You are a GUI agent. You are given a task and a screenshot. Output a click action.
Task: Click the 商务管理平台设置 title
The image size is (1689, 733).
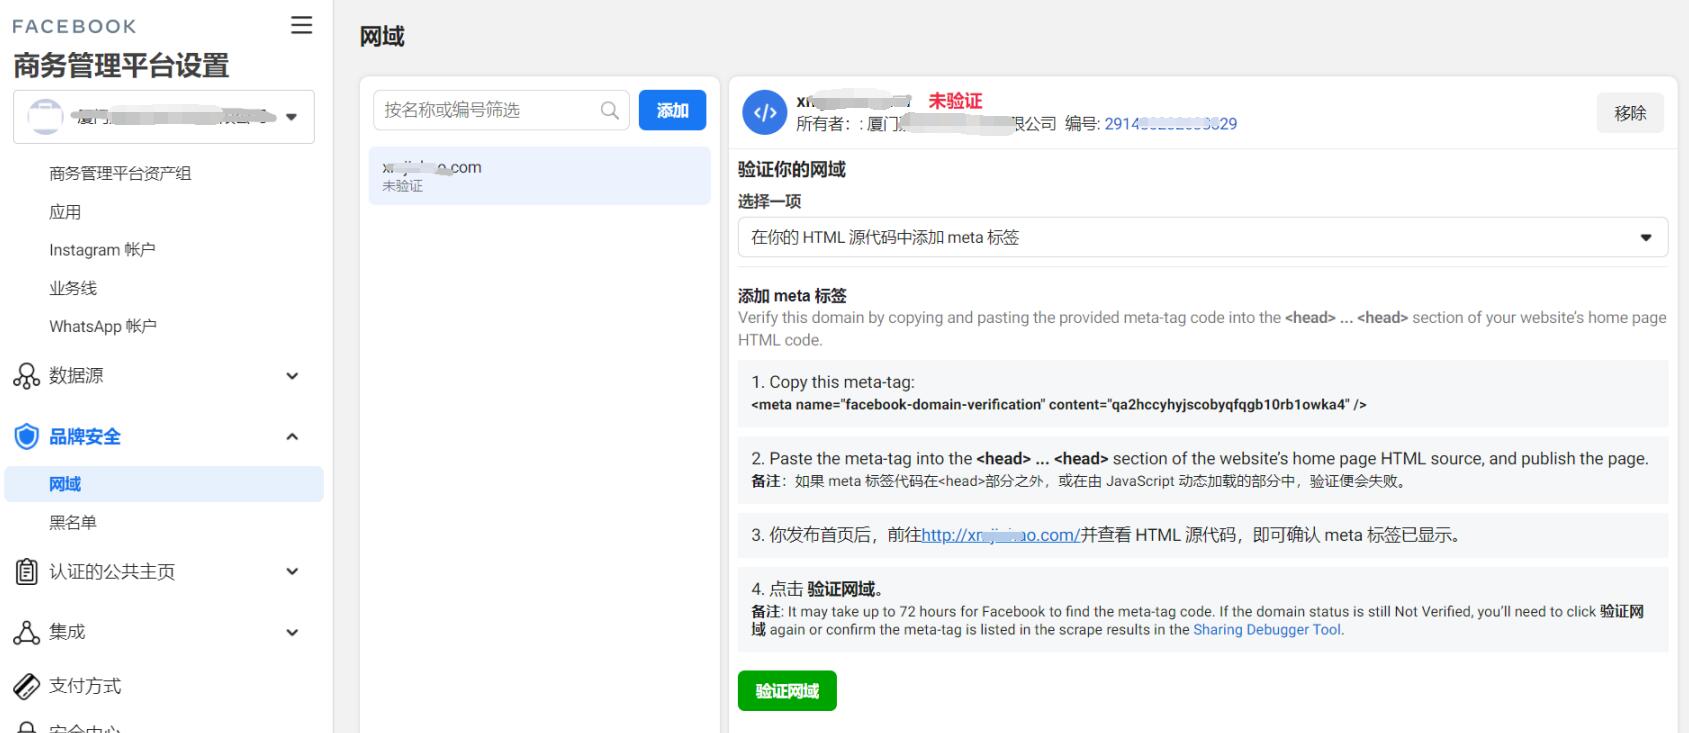point(121,66)
